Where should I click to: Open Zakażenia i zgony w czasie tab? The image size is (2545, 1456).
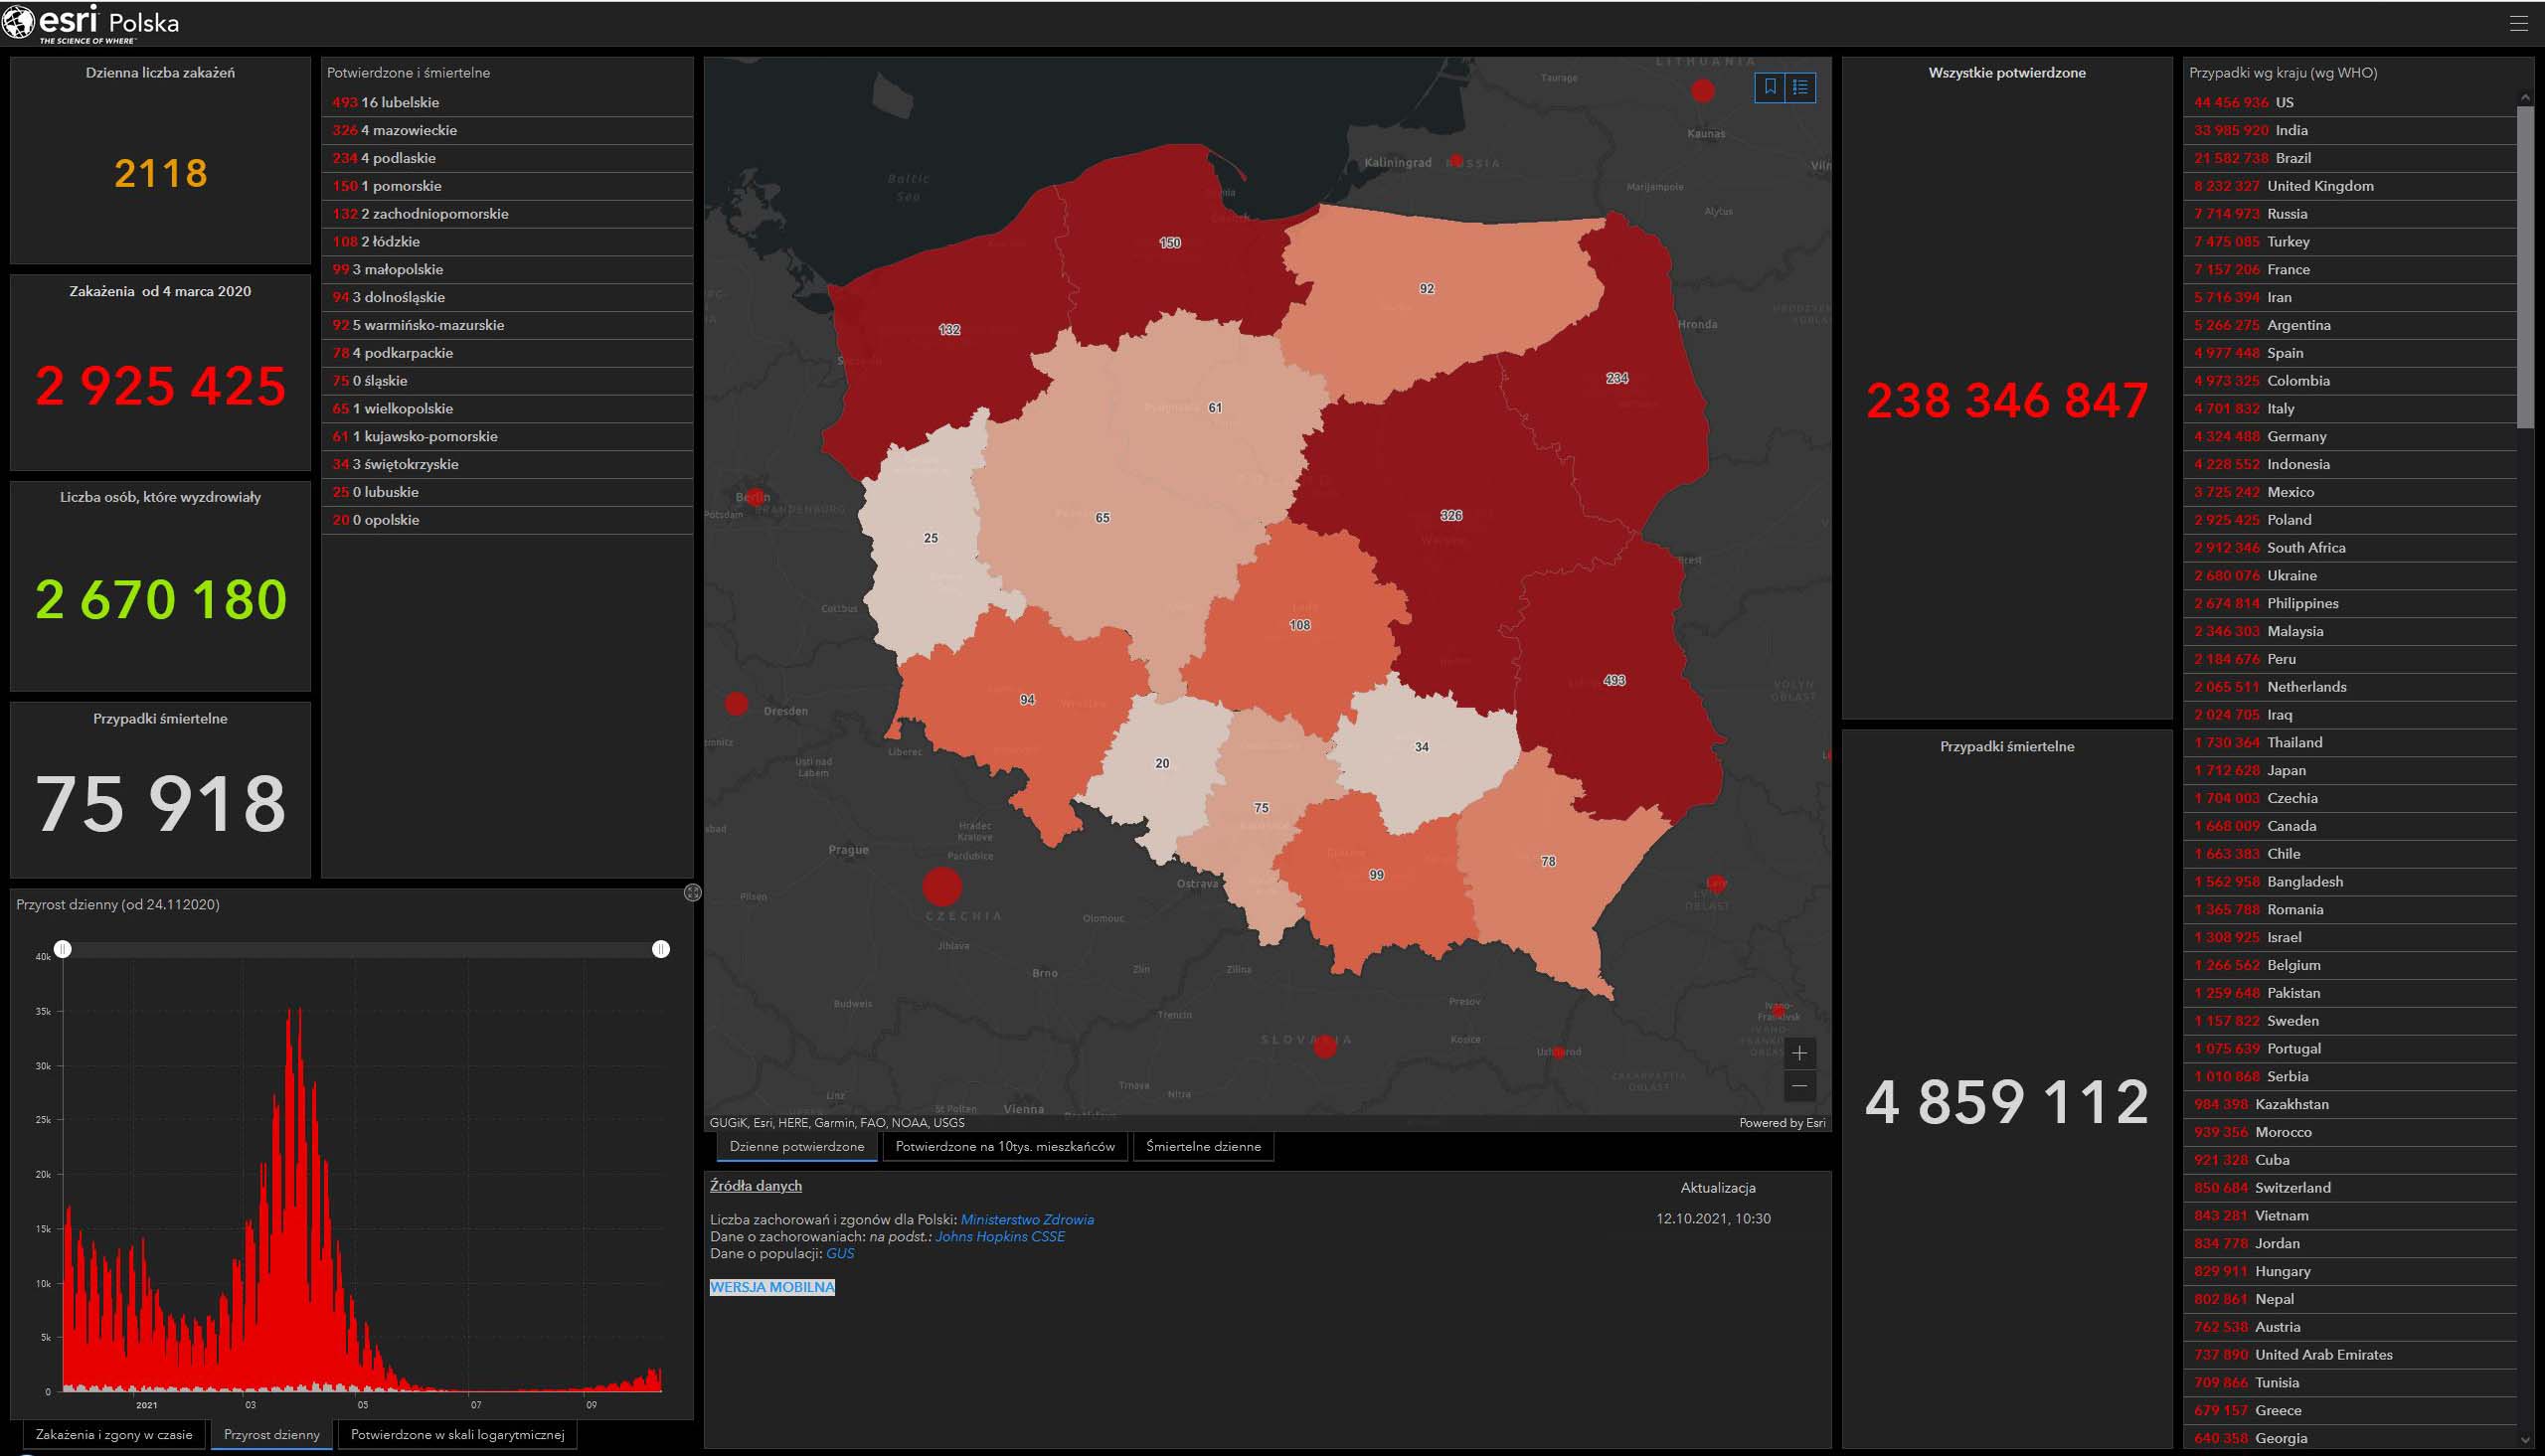click(x=114, y=1434)
